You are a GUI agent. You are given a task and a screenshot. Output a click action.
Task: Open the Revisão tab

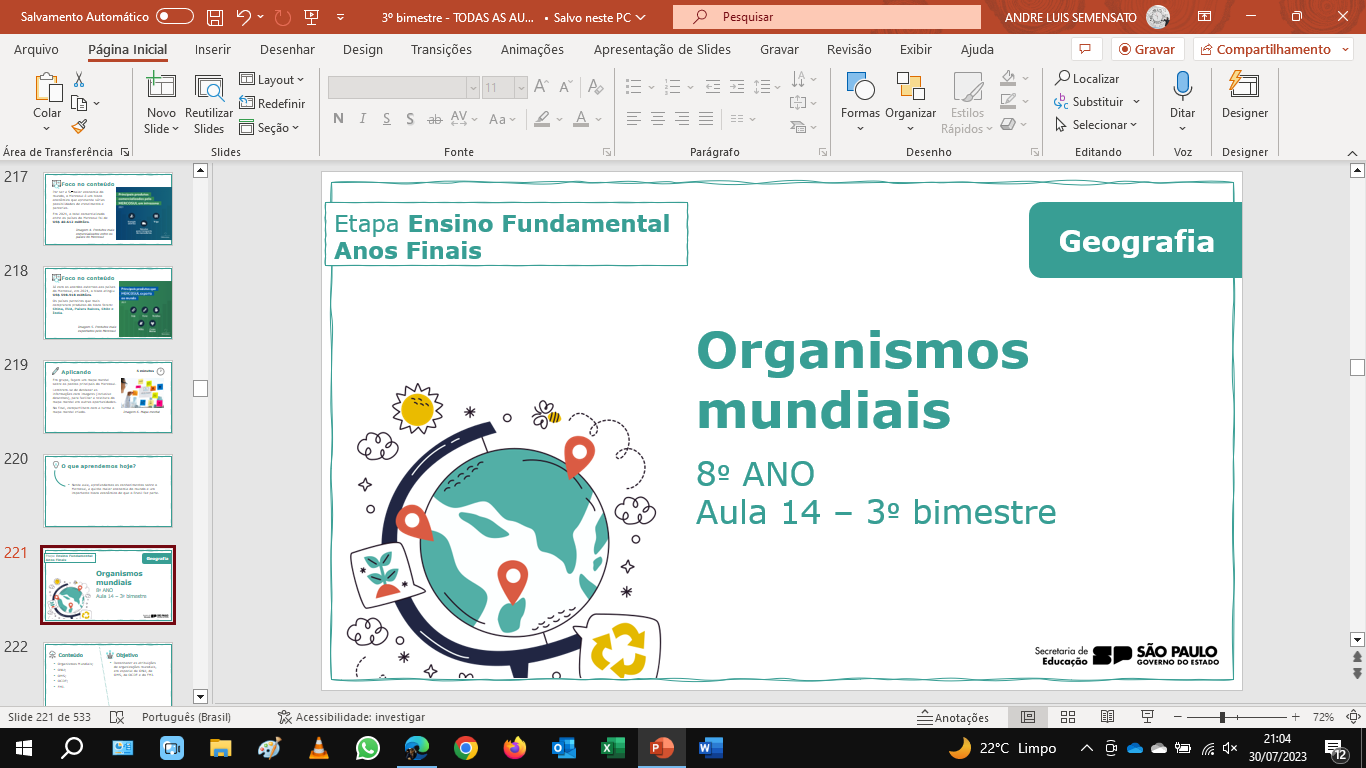849,49
